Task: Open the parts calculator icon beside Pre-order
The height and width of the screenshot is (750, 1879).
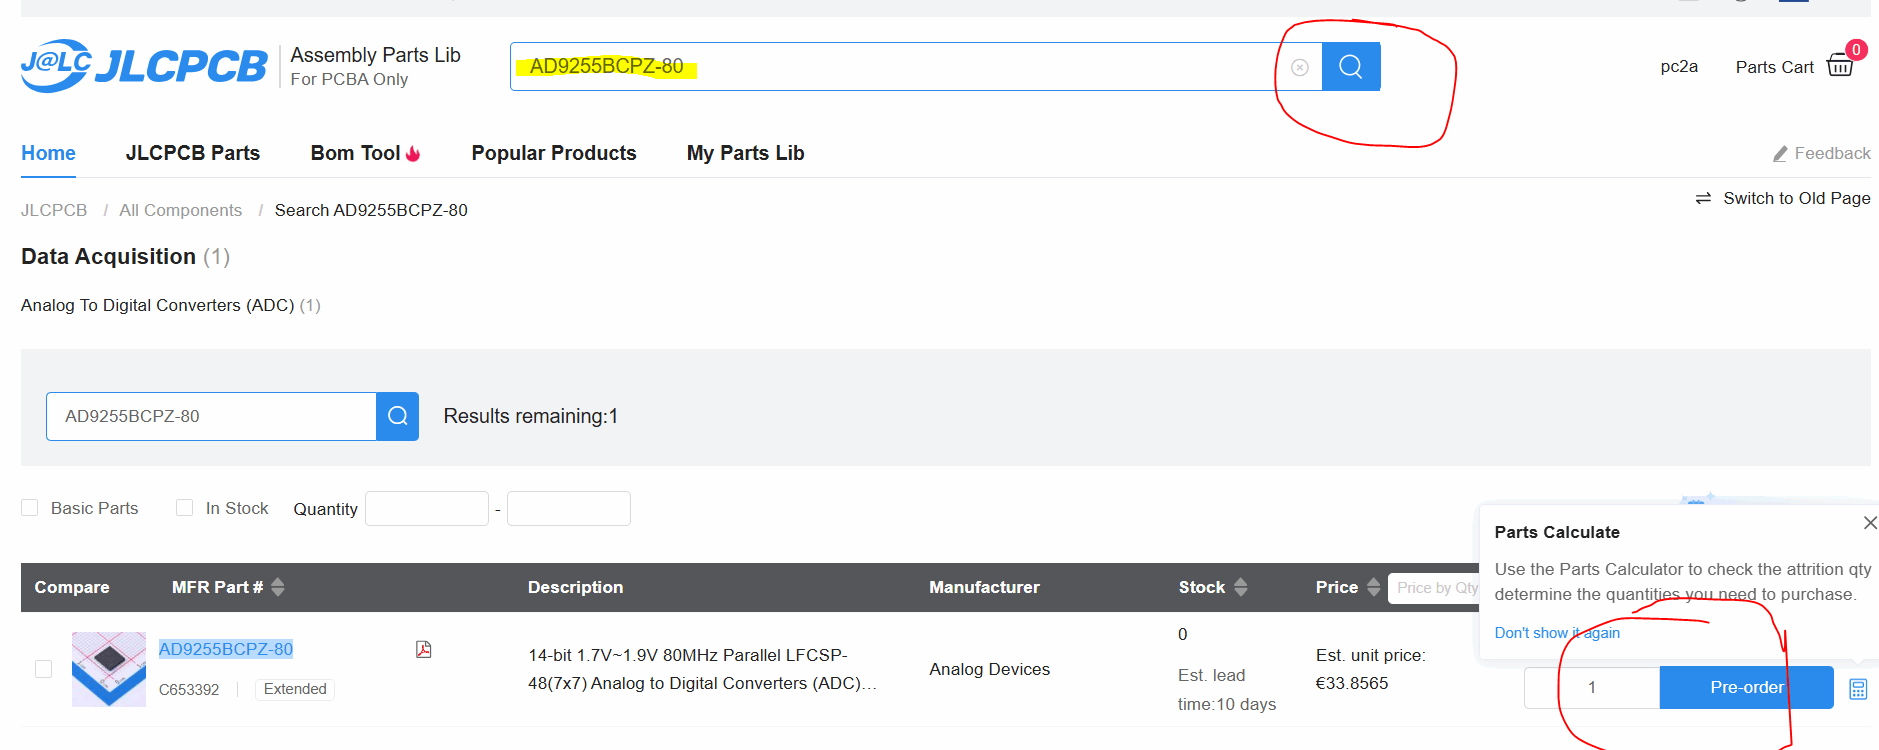Action: pos(1858,689)
